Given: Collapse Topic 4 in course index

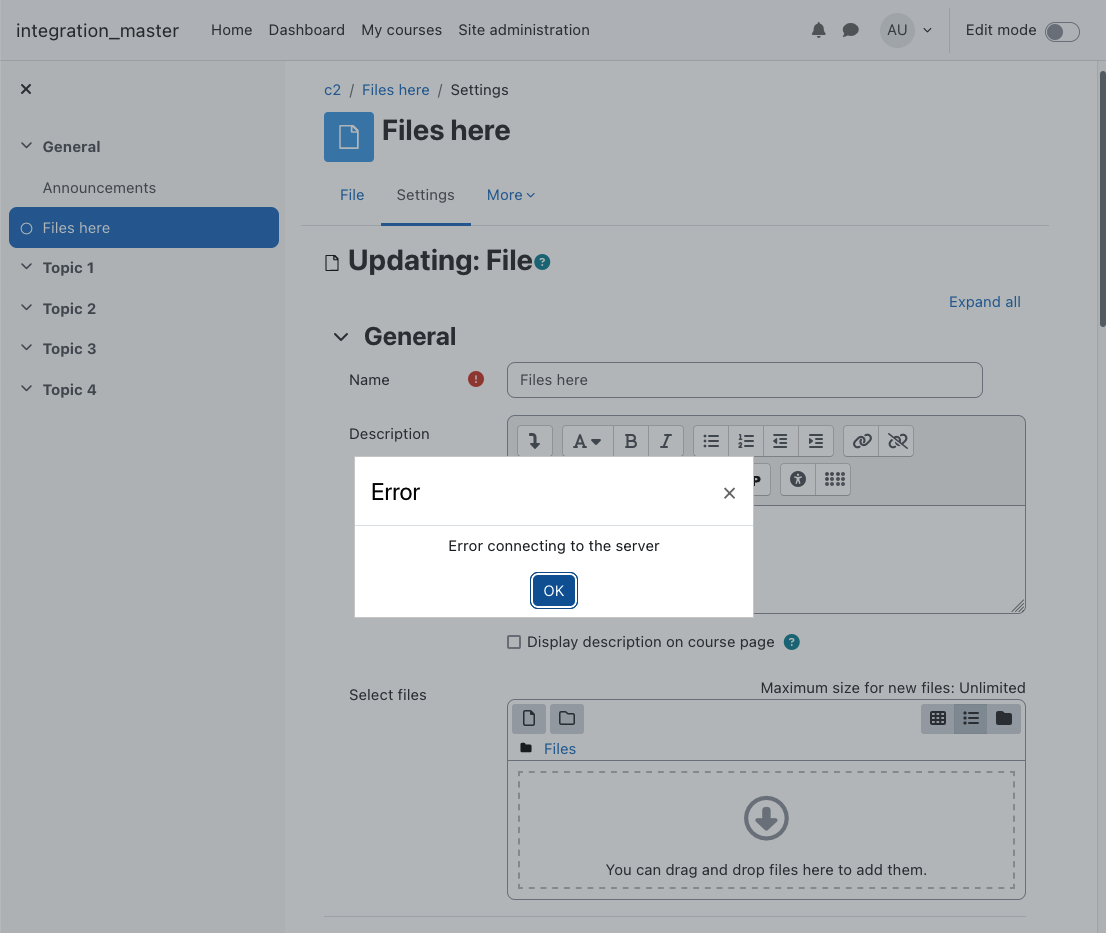Looking at the screenshot, I should pyautogui.click(x=27, y=389).
